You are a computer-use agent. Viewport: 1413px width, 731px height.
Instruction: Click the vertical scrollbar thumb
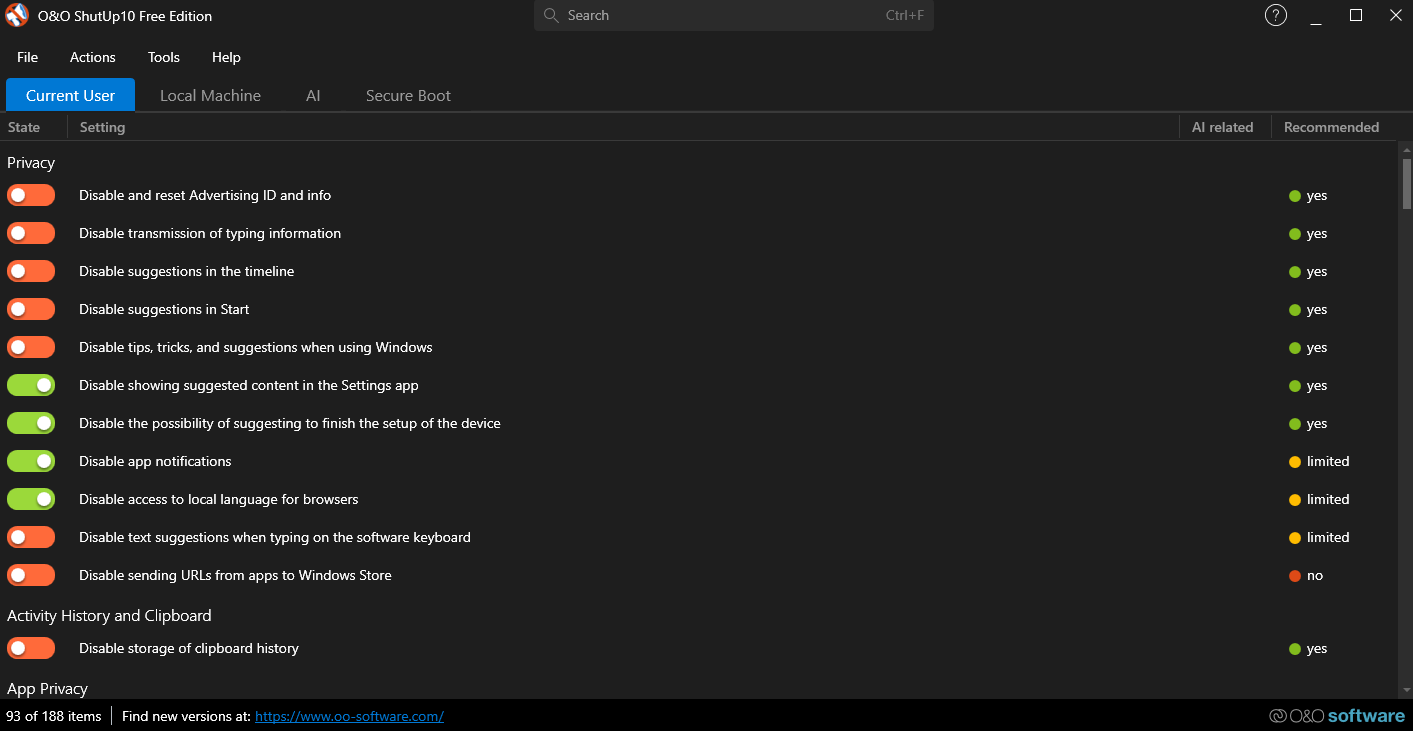1406,183
